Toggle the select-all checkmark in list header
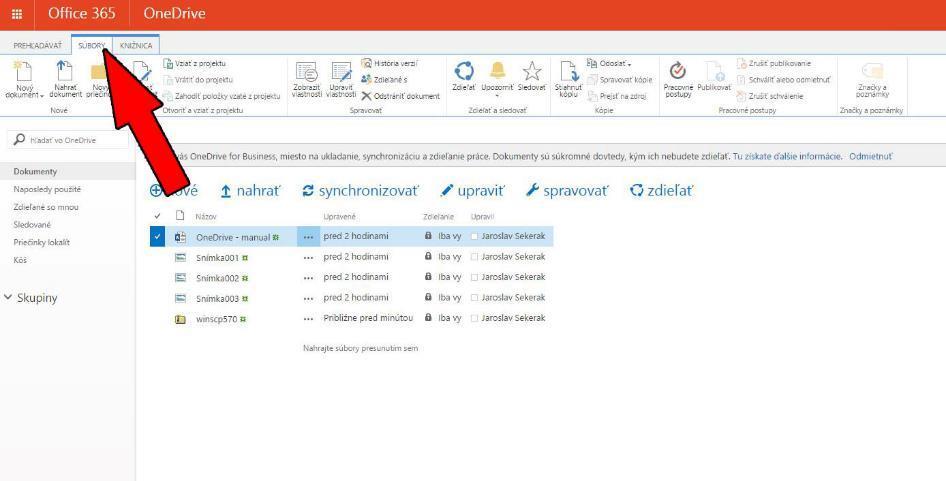946x481 pixels. point(157,216)
